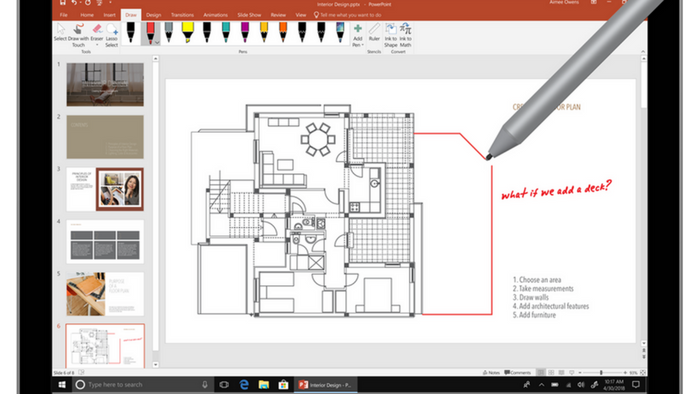Switch to Slide Sorter view

(551, 373)
